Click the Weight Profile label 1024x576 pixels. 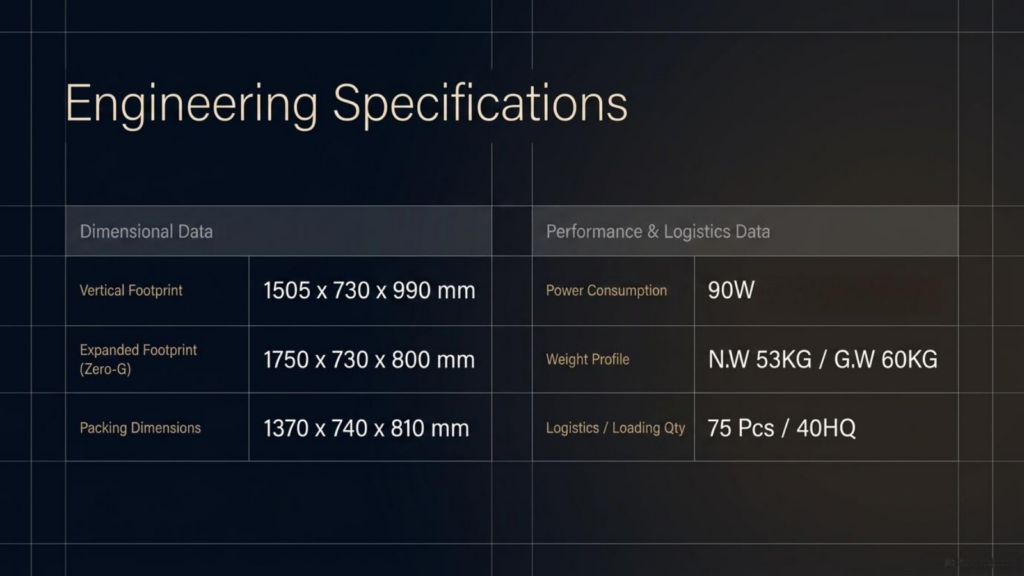coord(587,359)
